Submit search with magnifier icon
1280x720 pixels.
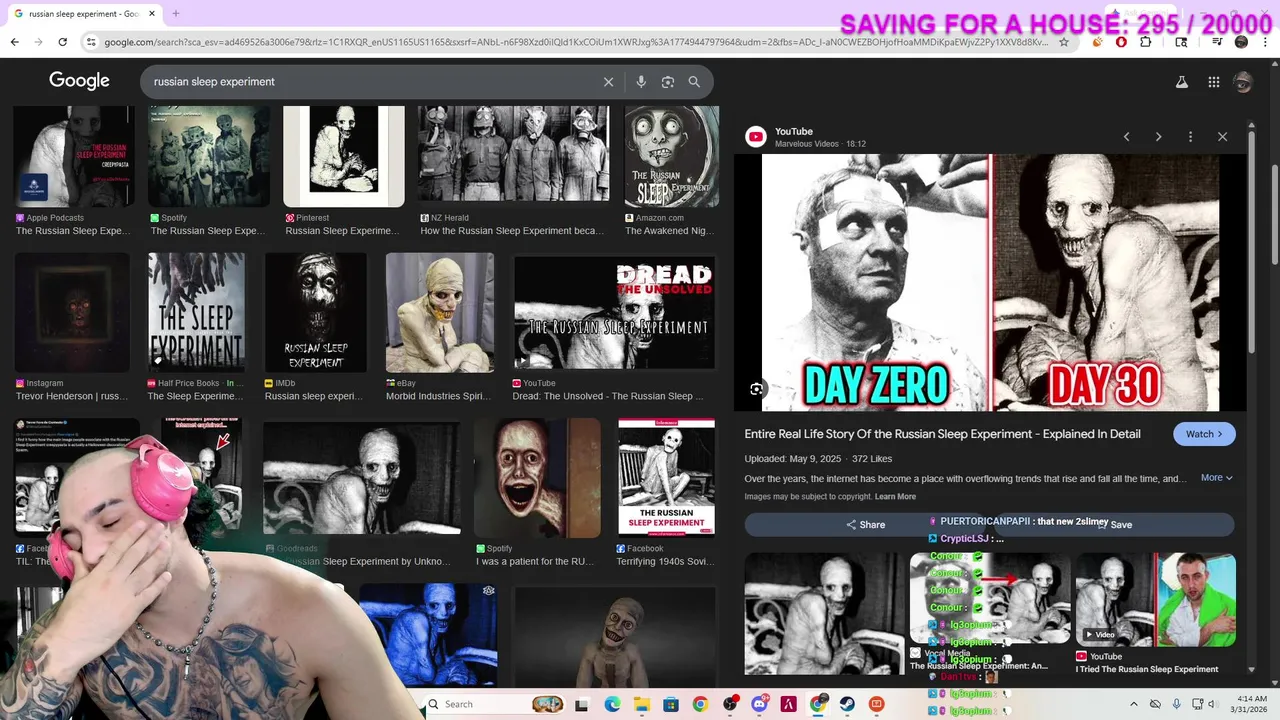click(x=694, y=82)
